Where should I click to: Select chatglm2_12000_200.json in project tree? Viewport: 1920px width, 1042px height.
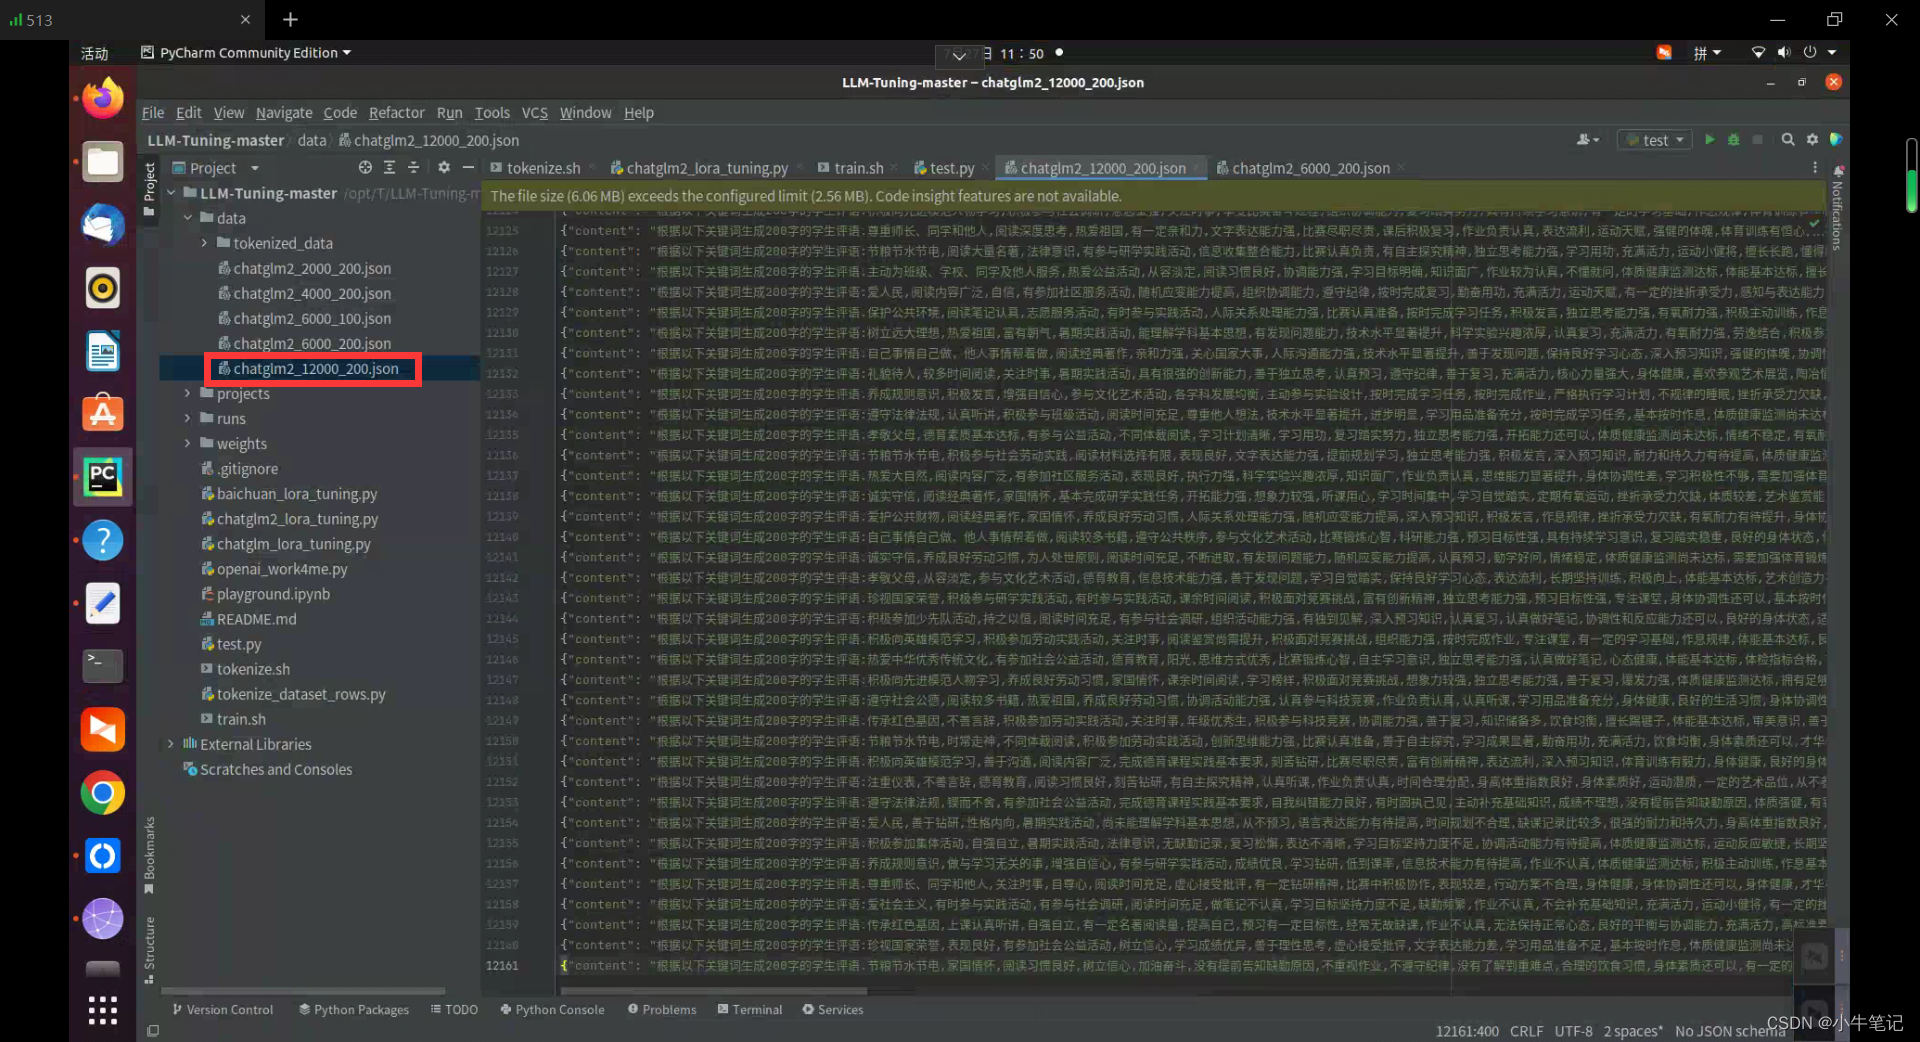[x=315, y=368]
